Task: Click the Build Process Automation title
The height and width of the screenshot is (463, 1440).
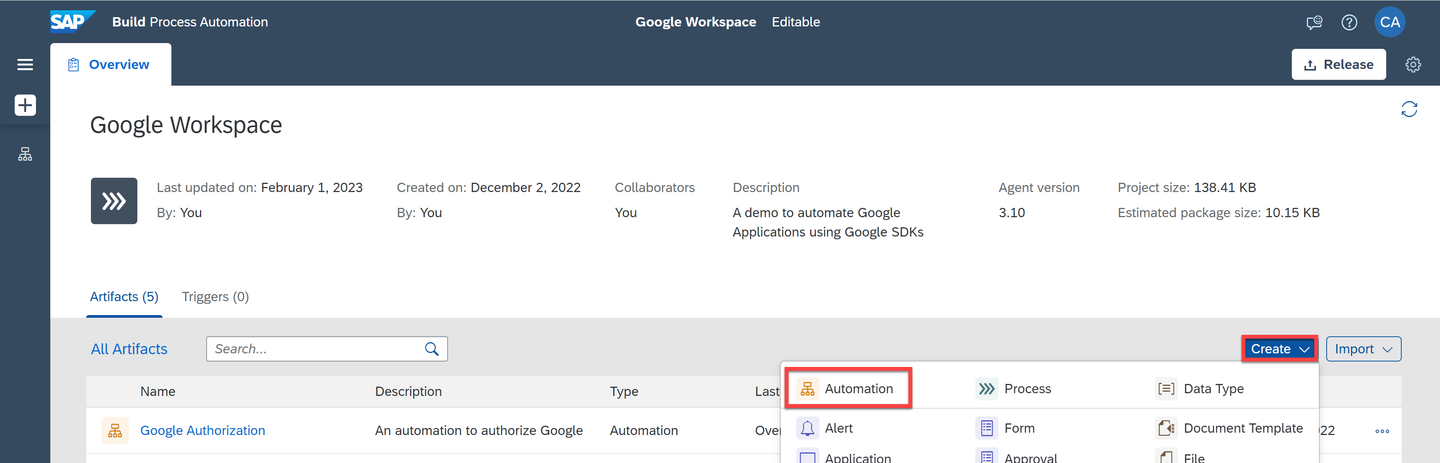Action: tap(190, 22)
